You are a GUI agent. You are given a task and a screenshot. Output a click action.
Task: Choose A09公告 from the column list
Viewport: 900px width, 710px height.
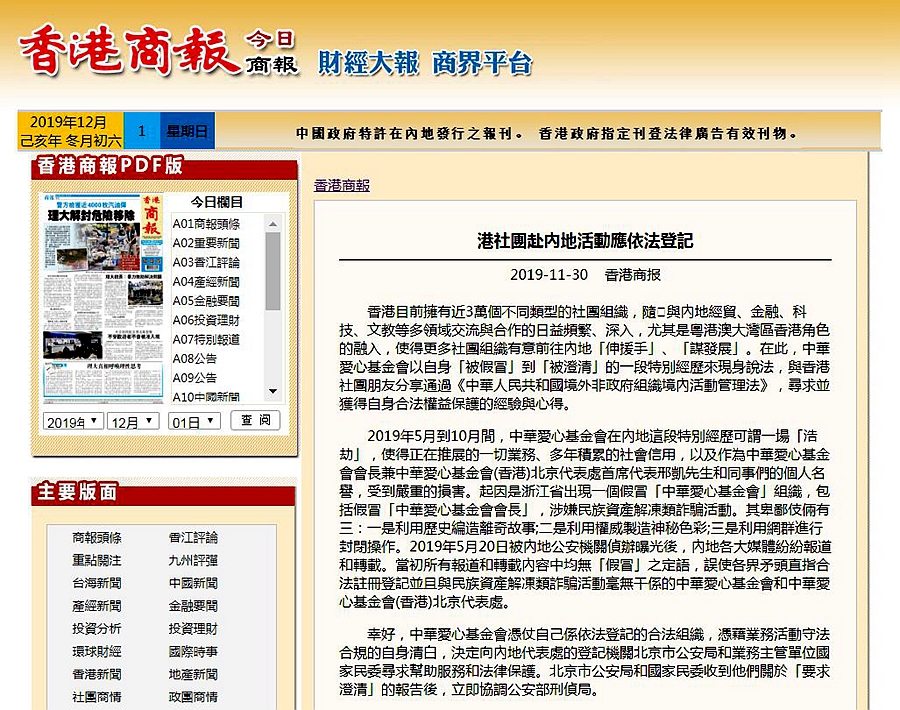(x=195, y=378)
